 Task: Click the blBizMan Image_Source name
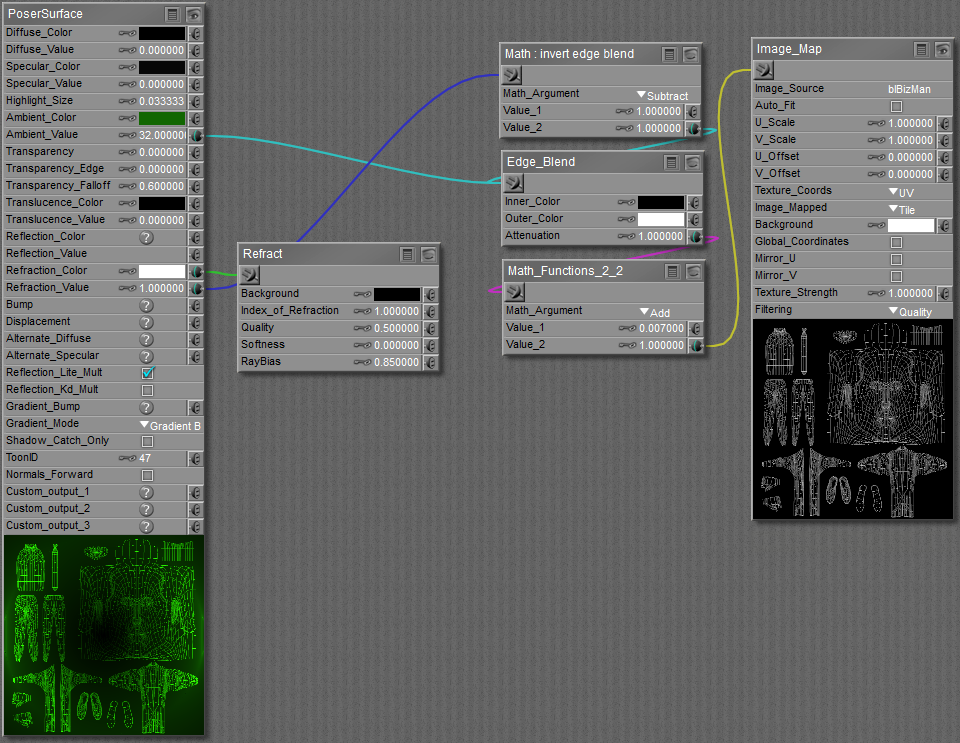coord(908,89)
